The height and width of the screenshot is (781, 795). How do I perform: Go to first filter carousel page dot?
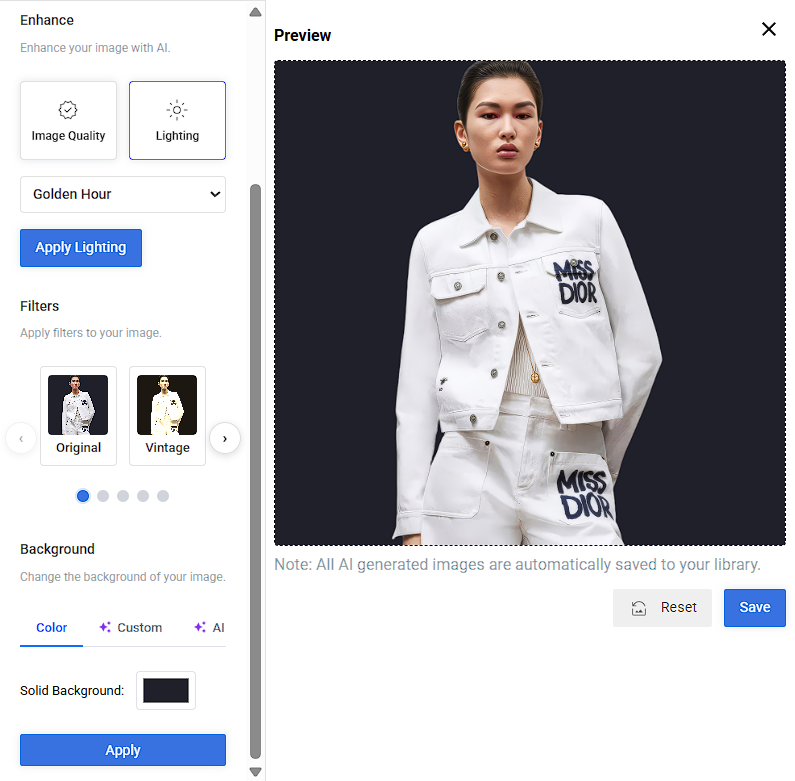(83, 496)
